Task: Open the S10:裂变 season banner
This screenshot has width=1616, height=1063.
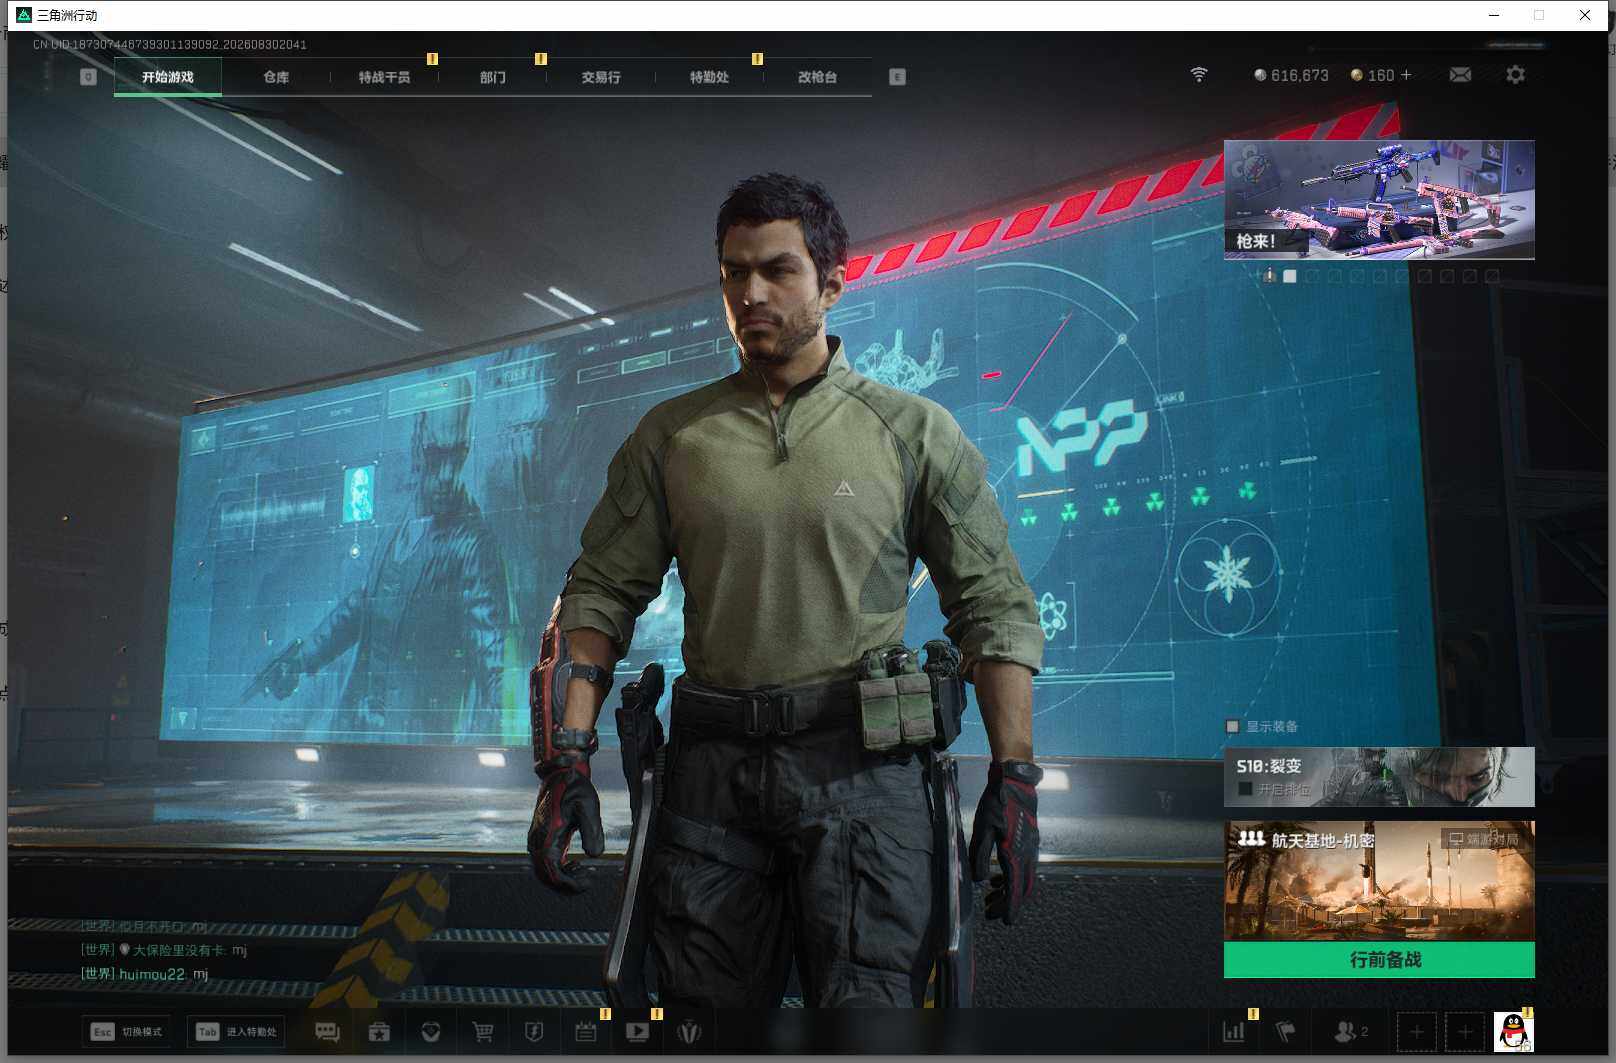Action: 1379,777
